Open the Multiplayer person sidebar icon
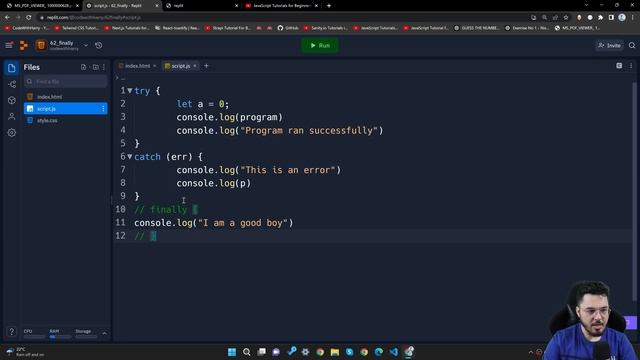 tap(11, 117)
